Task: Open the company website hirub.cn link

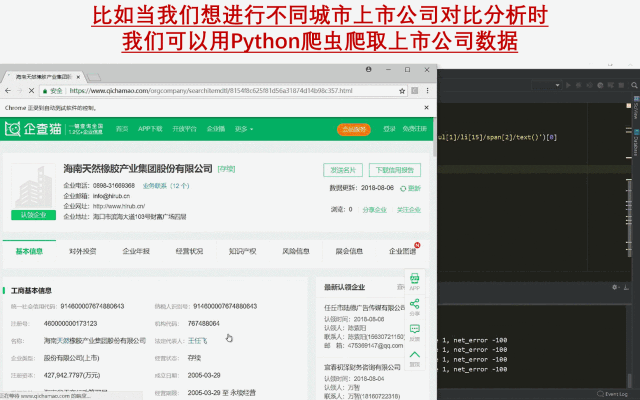Action: click(x=119, y=206)
